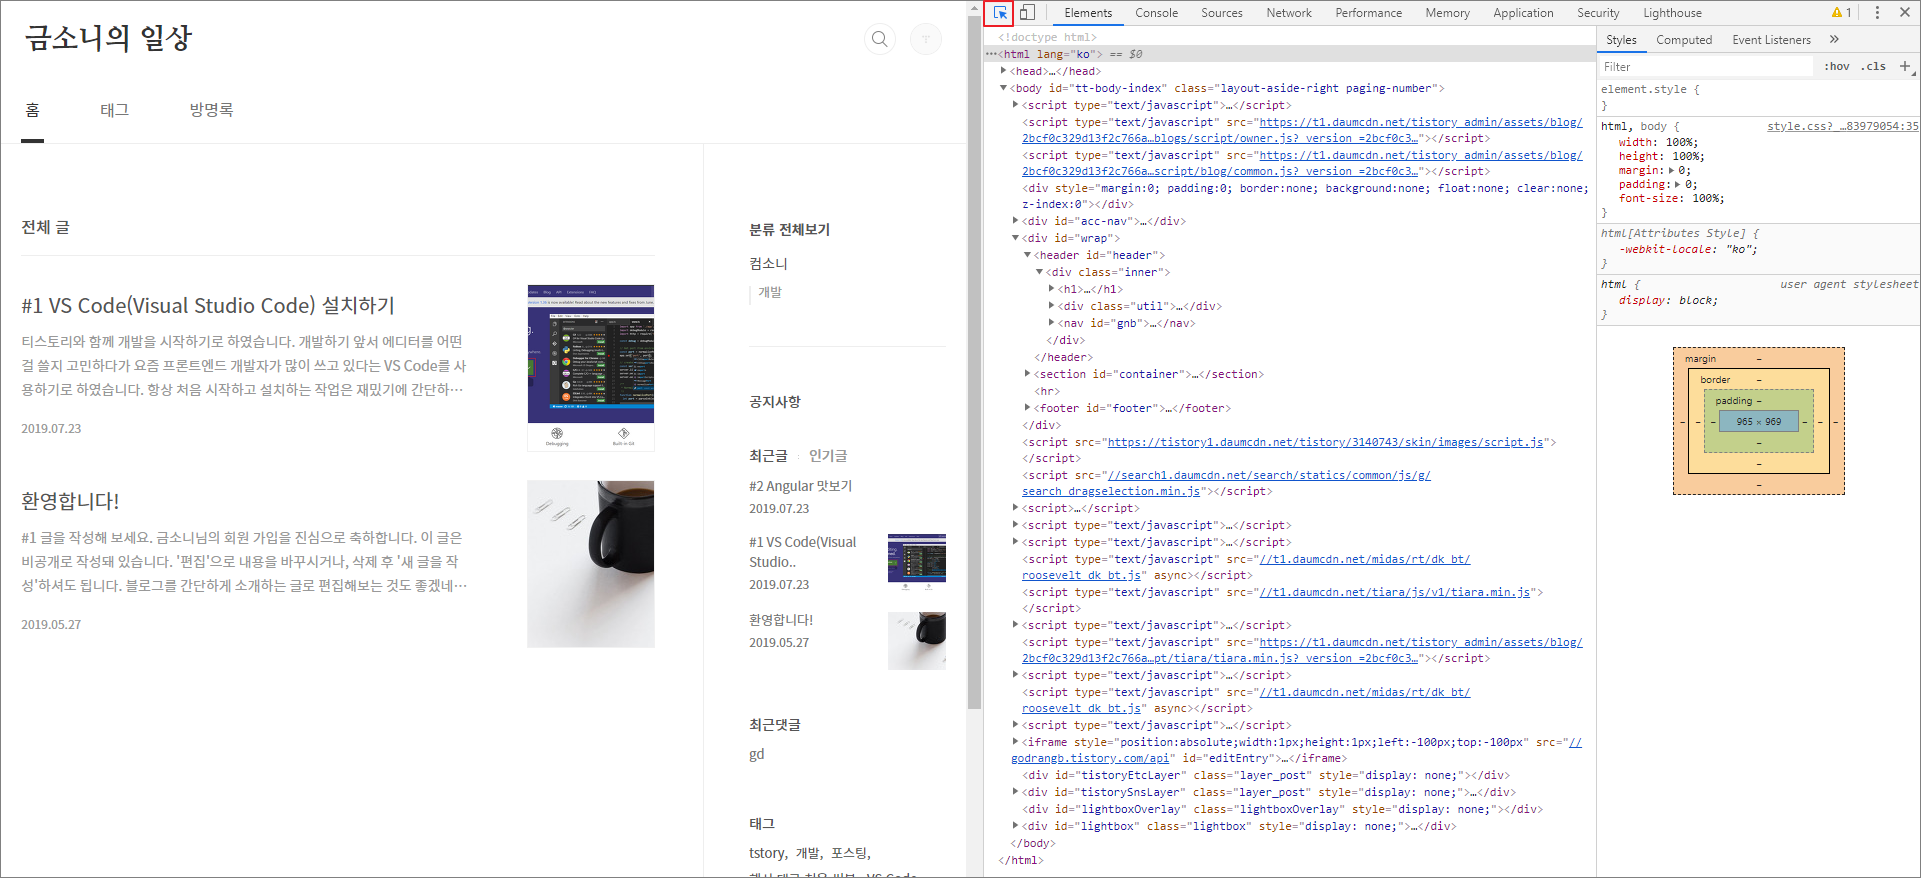Switch to the 인기글 list tab
The width and height of the screenshot is (1921, 878).
tap(828, 455)
